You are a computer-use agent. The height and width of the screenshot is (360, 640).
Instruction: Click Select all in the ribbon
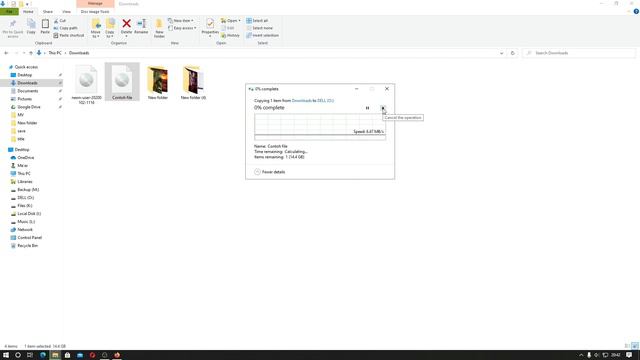tap(257, 20)
